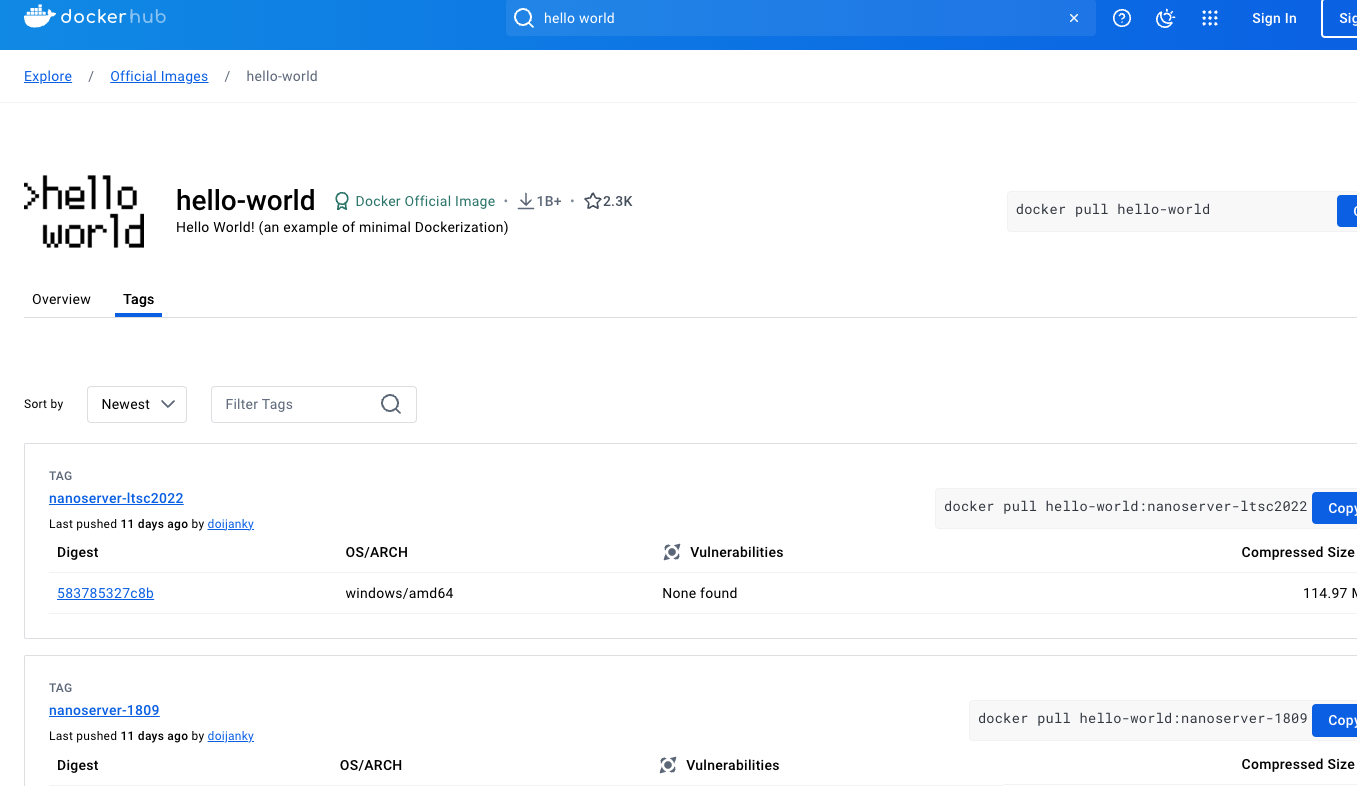Focus the top search field containing hello world
This screenshot has width=1357, height=786.
pos(800,18)
